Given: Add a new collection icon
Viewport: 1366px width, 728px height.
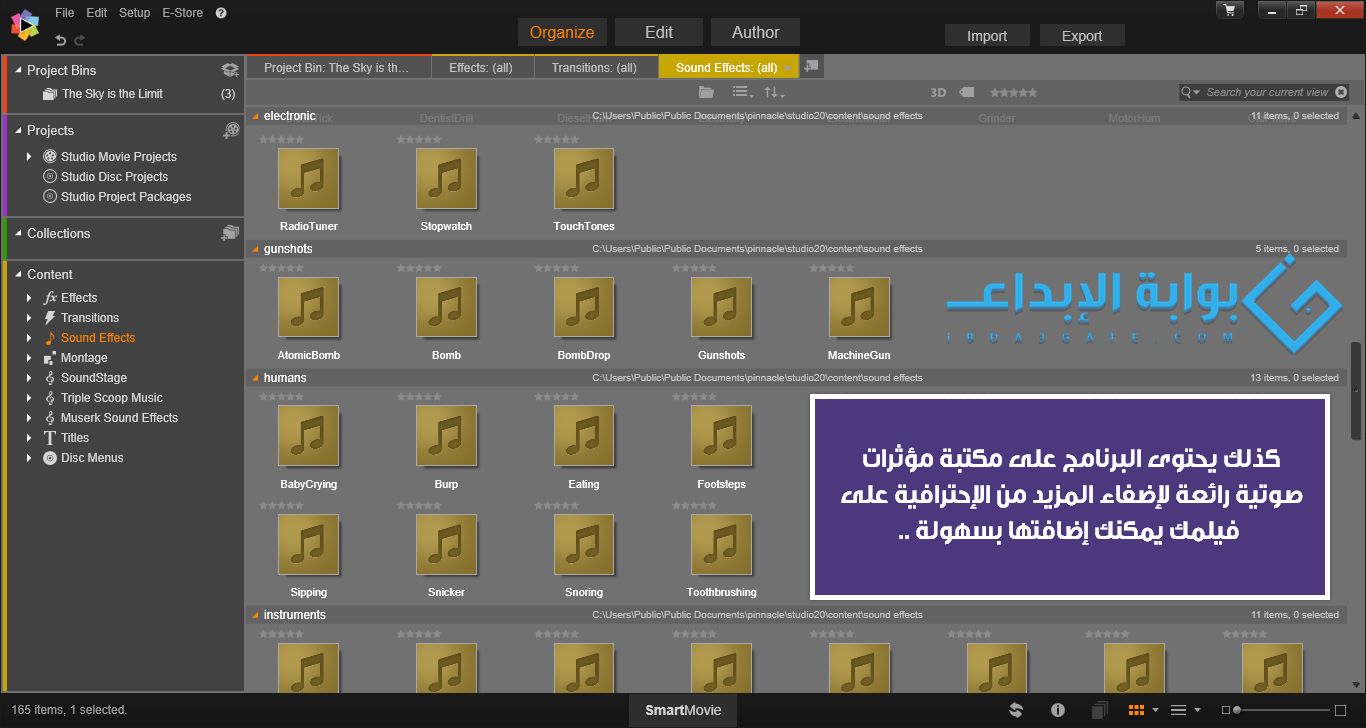Looking at the screenshot, I should click(230, 233).
